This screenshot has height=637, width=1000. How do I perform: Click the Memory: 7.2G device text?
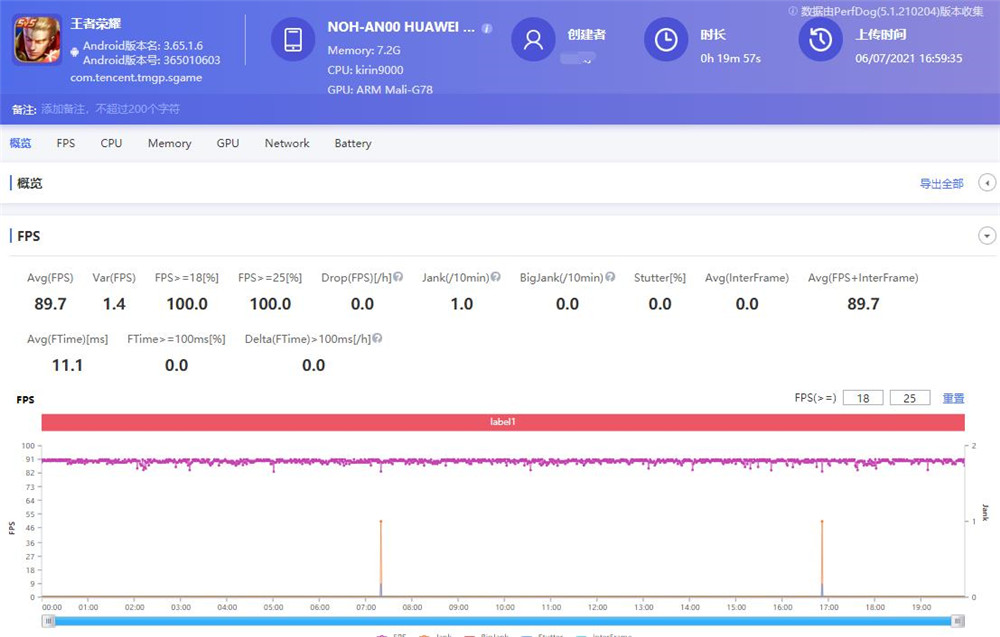point(364,50)
